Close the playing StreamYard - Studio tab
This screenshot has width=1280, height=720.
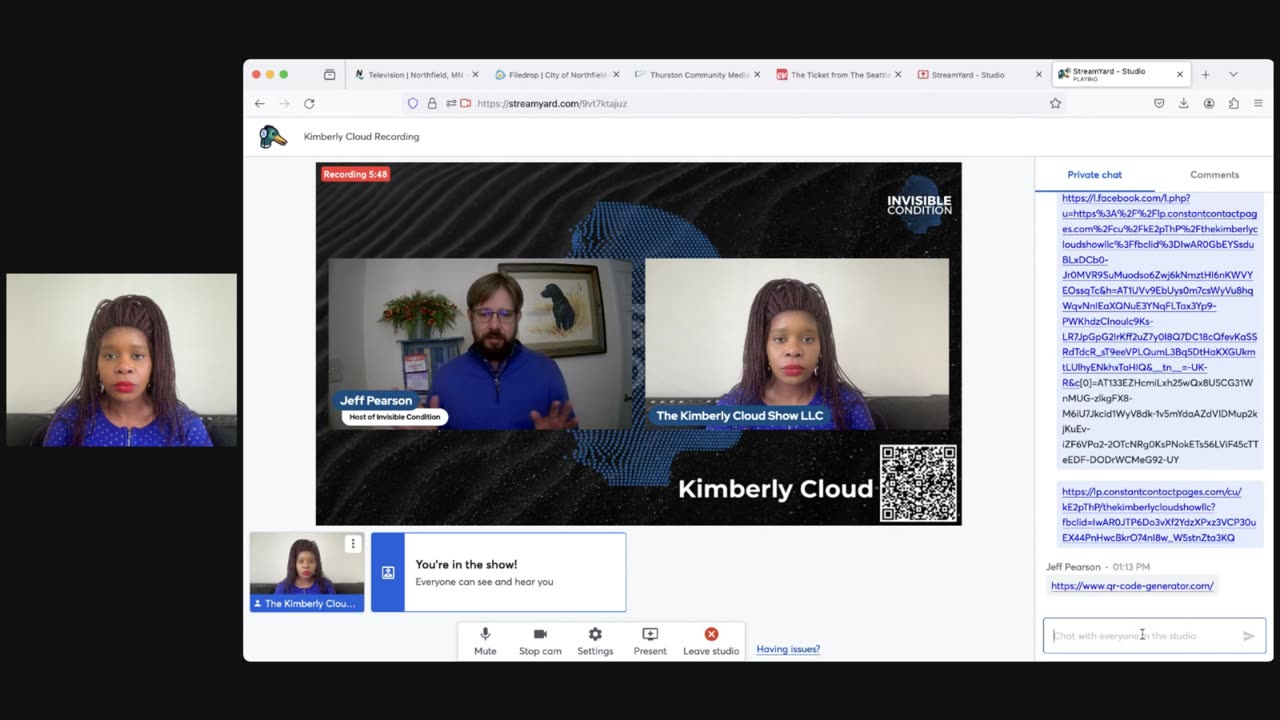coord(1180,74)
